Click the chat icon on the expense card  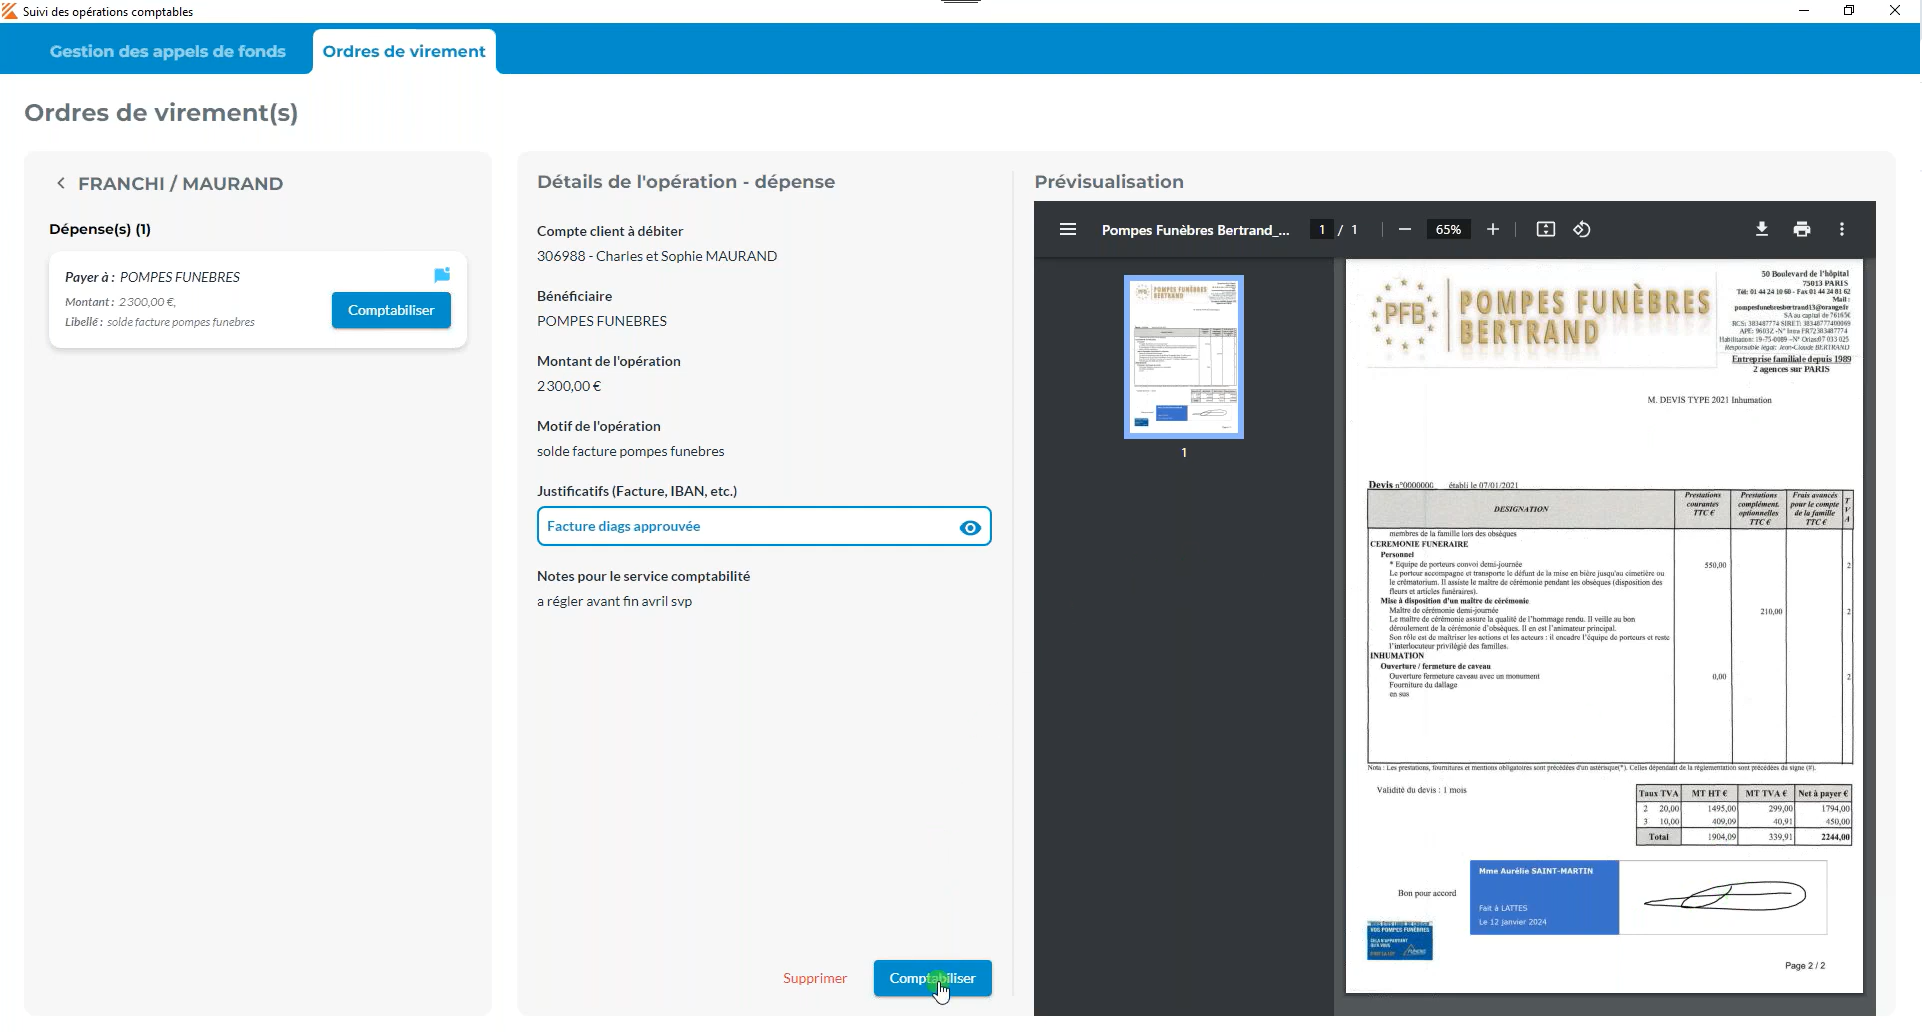[x=442, y=275]
